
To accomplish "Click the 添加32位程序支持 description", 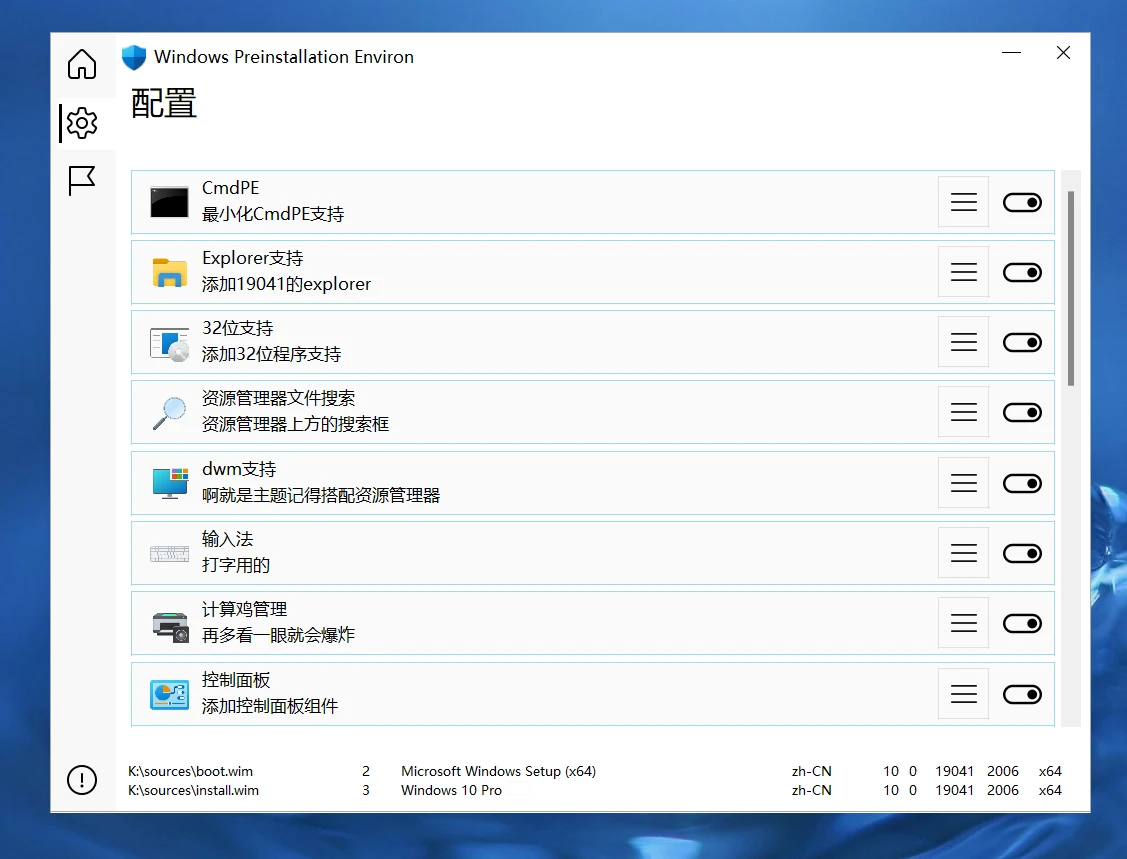I will pyautogui.click(x=272, y=354).
